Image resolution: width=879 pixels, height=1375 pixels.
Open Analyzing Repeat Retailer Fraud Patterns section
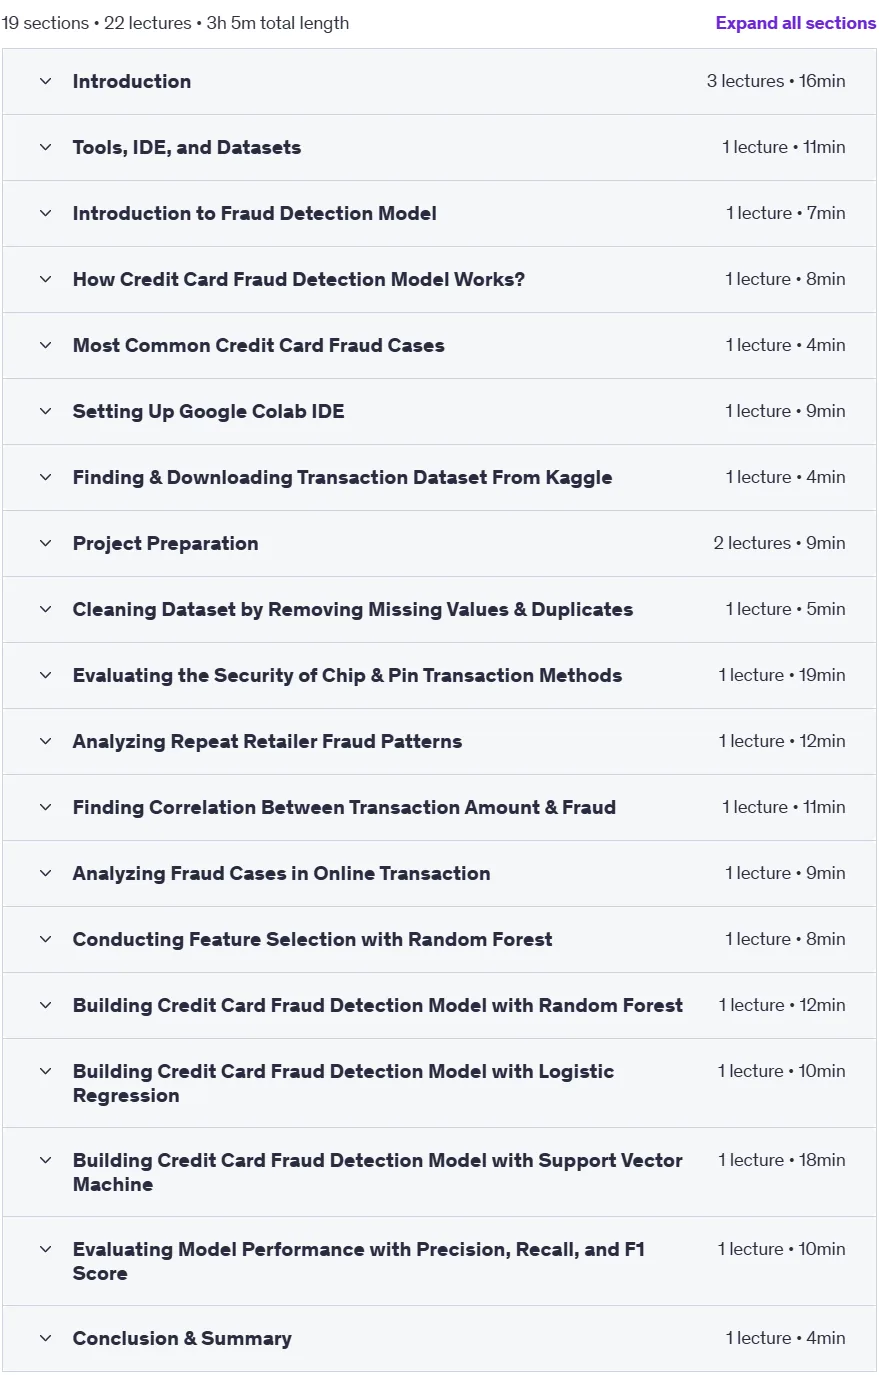point(439,741)
